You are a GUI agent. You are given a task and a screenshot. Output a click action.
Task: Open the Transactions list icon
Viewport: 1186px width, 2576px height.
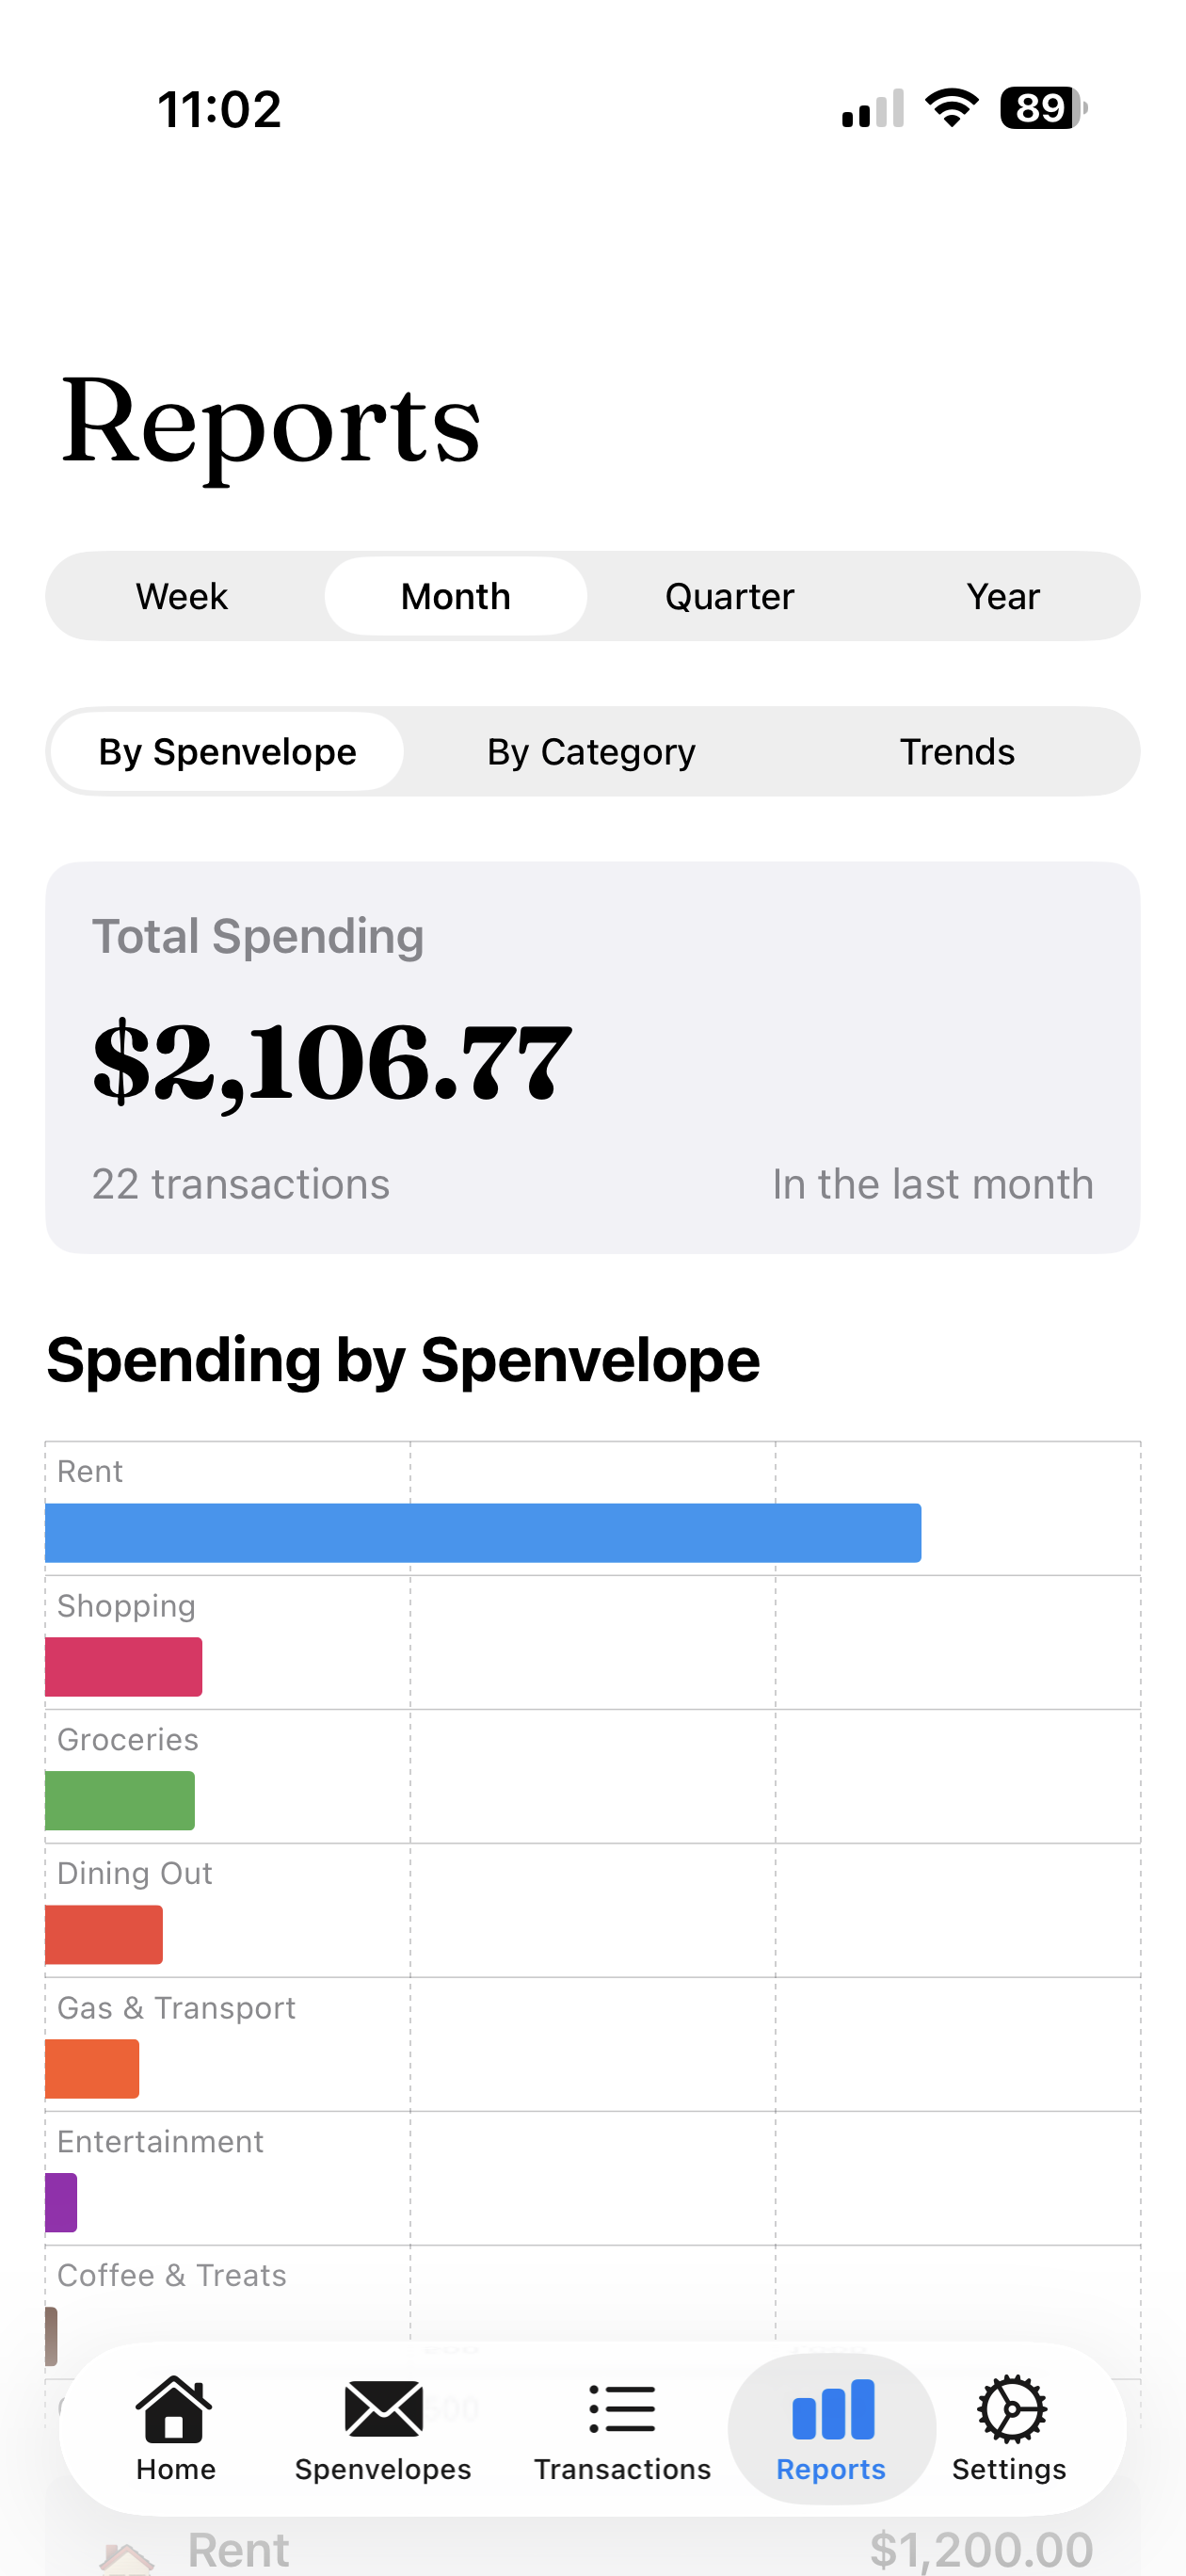tap(622, 2410)
